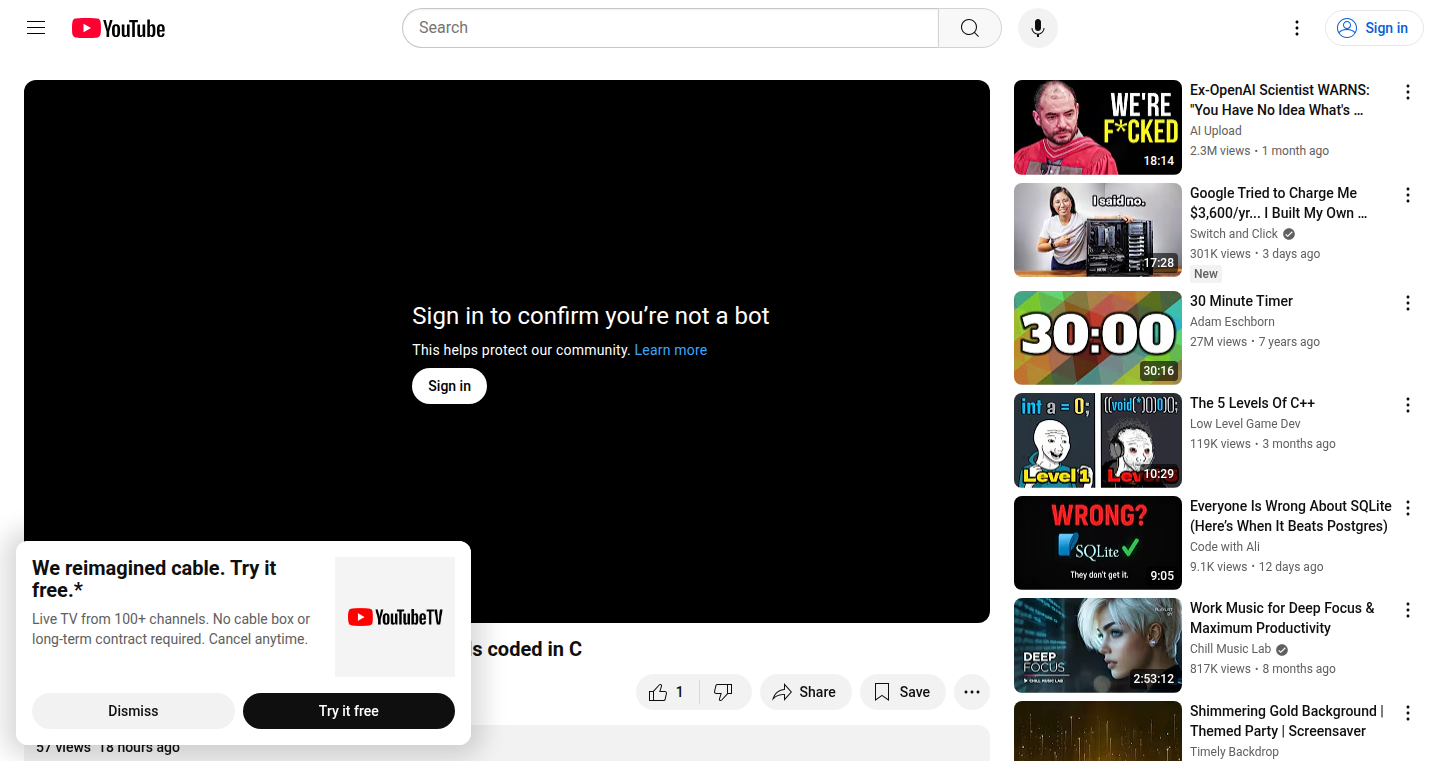This screenshot has width=1440, height=761.
Task: Click Work Music for Deep Focus title
Action: (x=1282, y=618)
